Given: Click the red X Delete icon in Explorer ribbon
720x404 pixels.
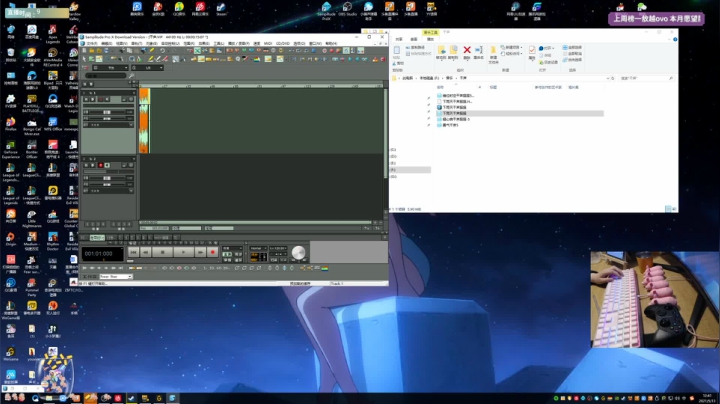Looking at the screenshot, I should pyautogui.click(x=467, y=50).
